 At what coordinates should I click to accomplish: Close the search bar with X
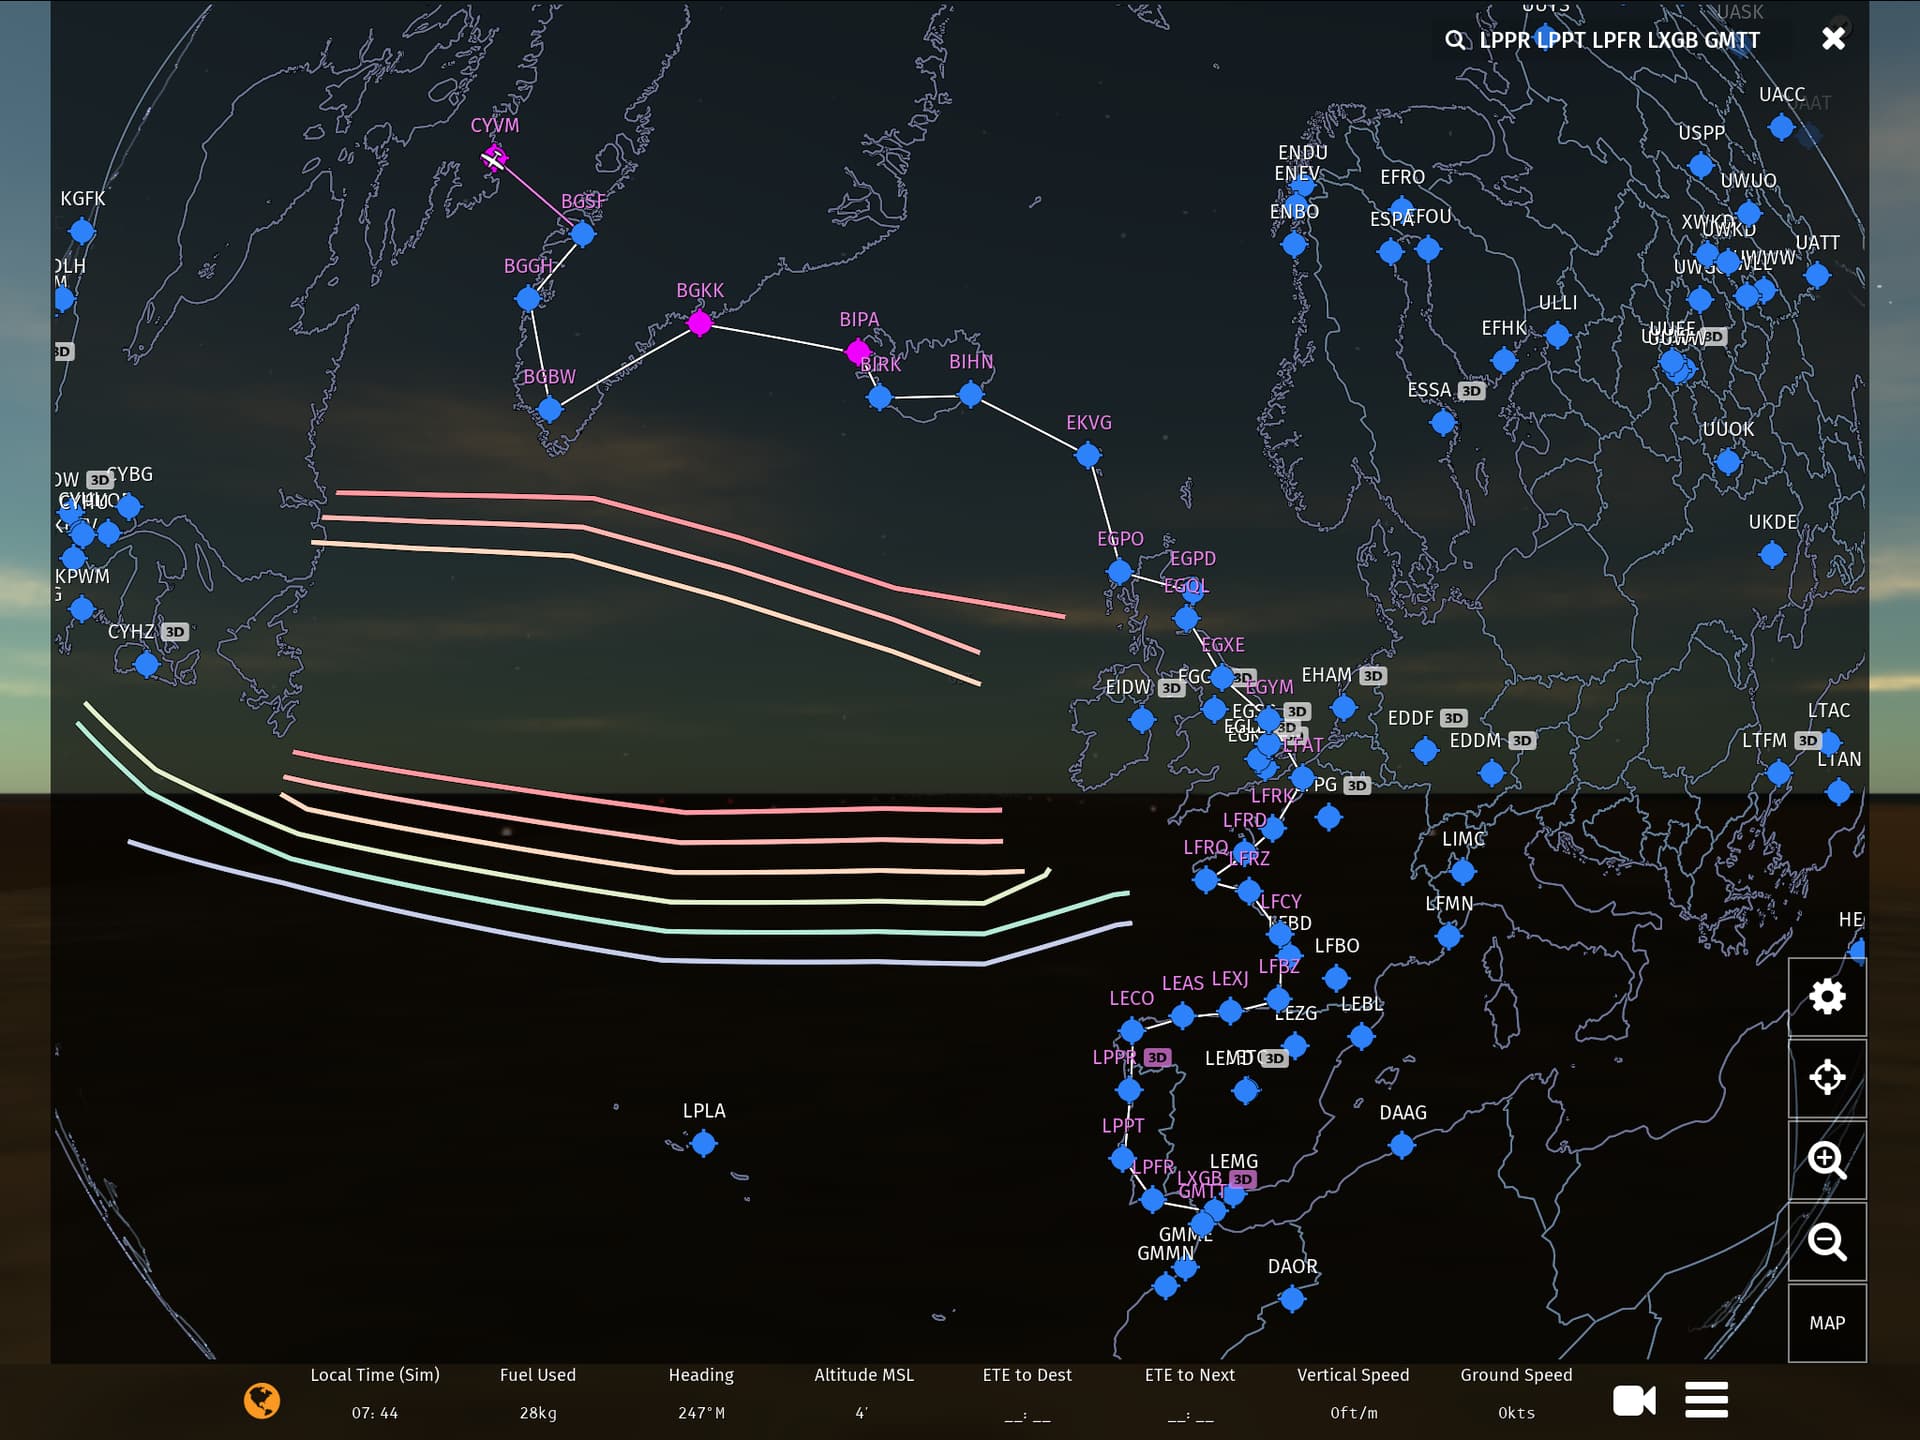click(1833, 39)
